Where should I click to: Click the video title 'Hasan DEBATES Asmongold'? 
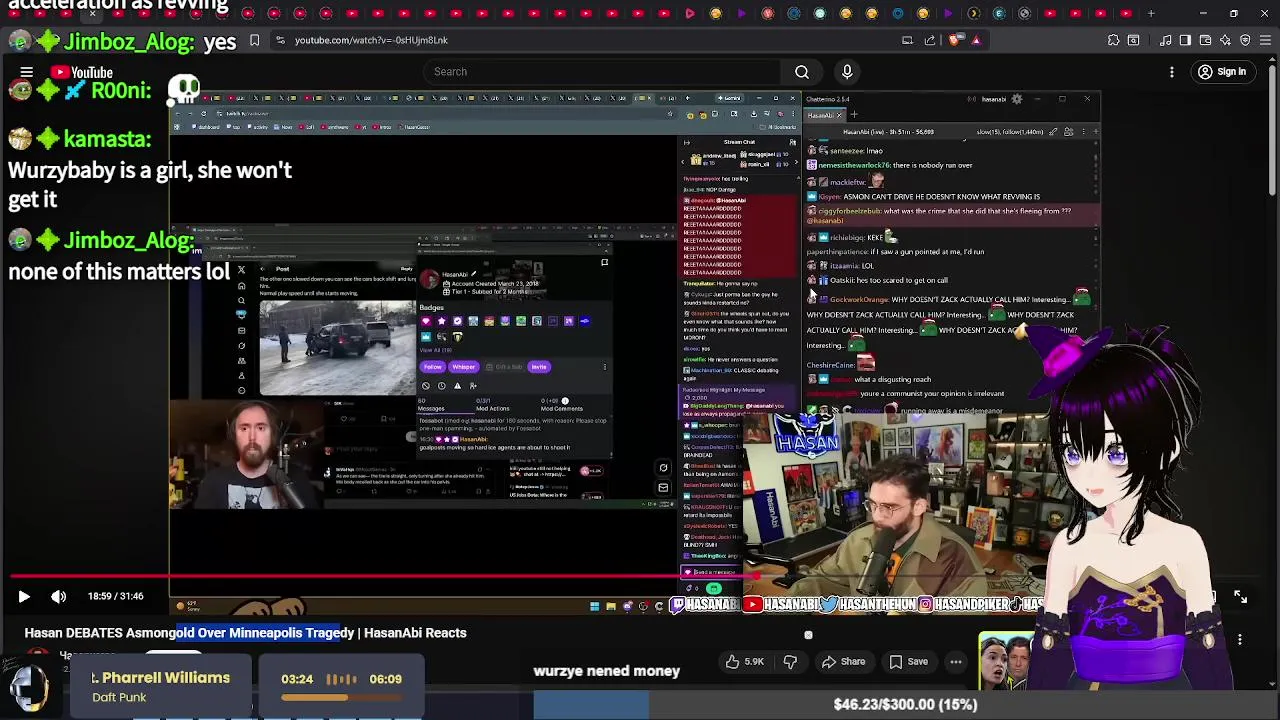(x=245, y=633)
